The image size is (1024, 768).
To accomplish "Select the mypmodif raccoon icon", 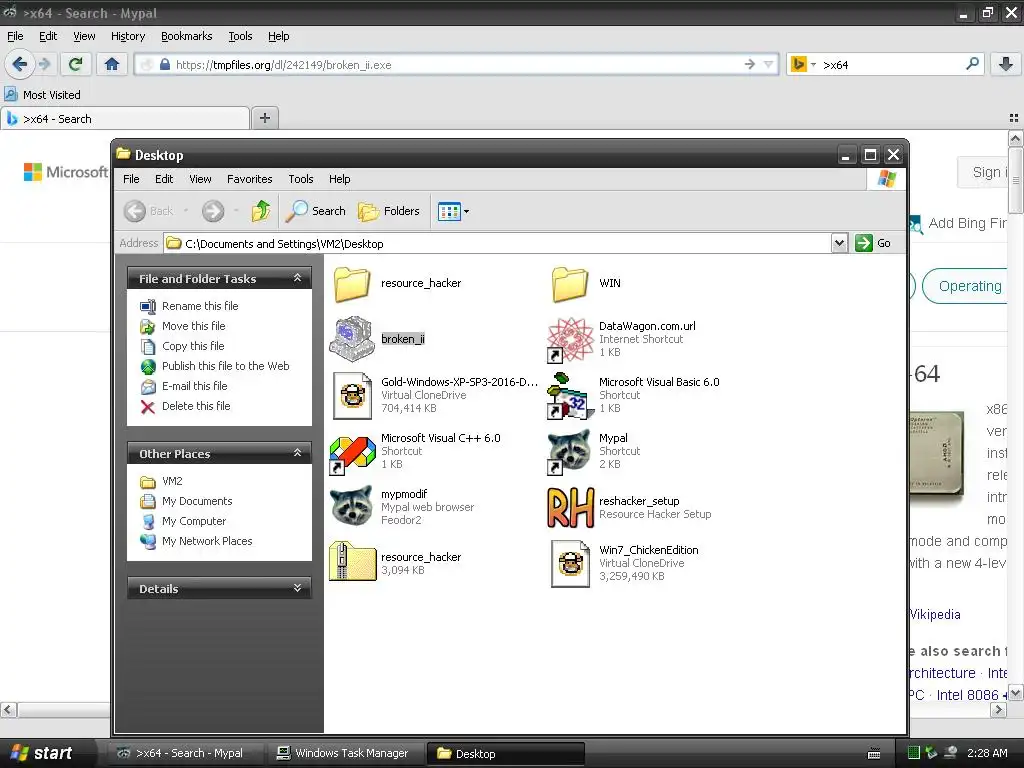I will [352, 507].
